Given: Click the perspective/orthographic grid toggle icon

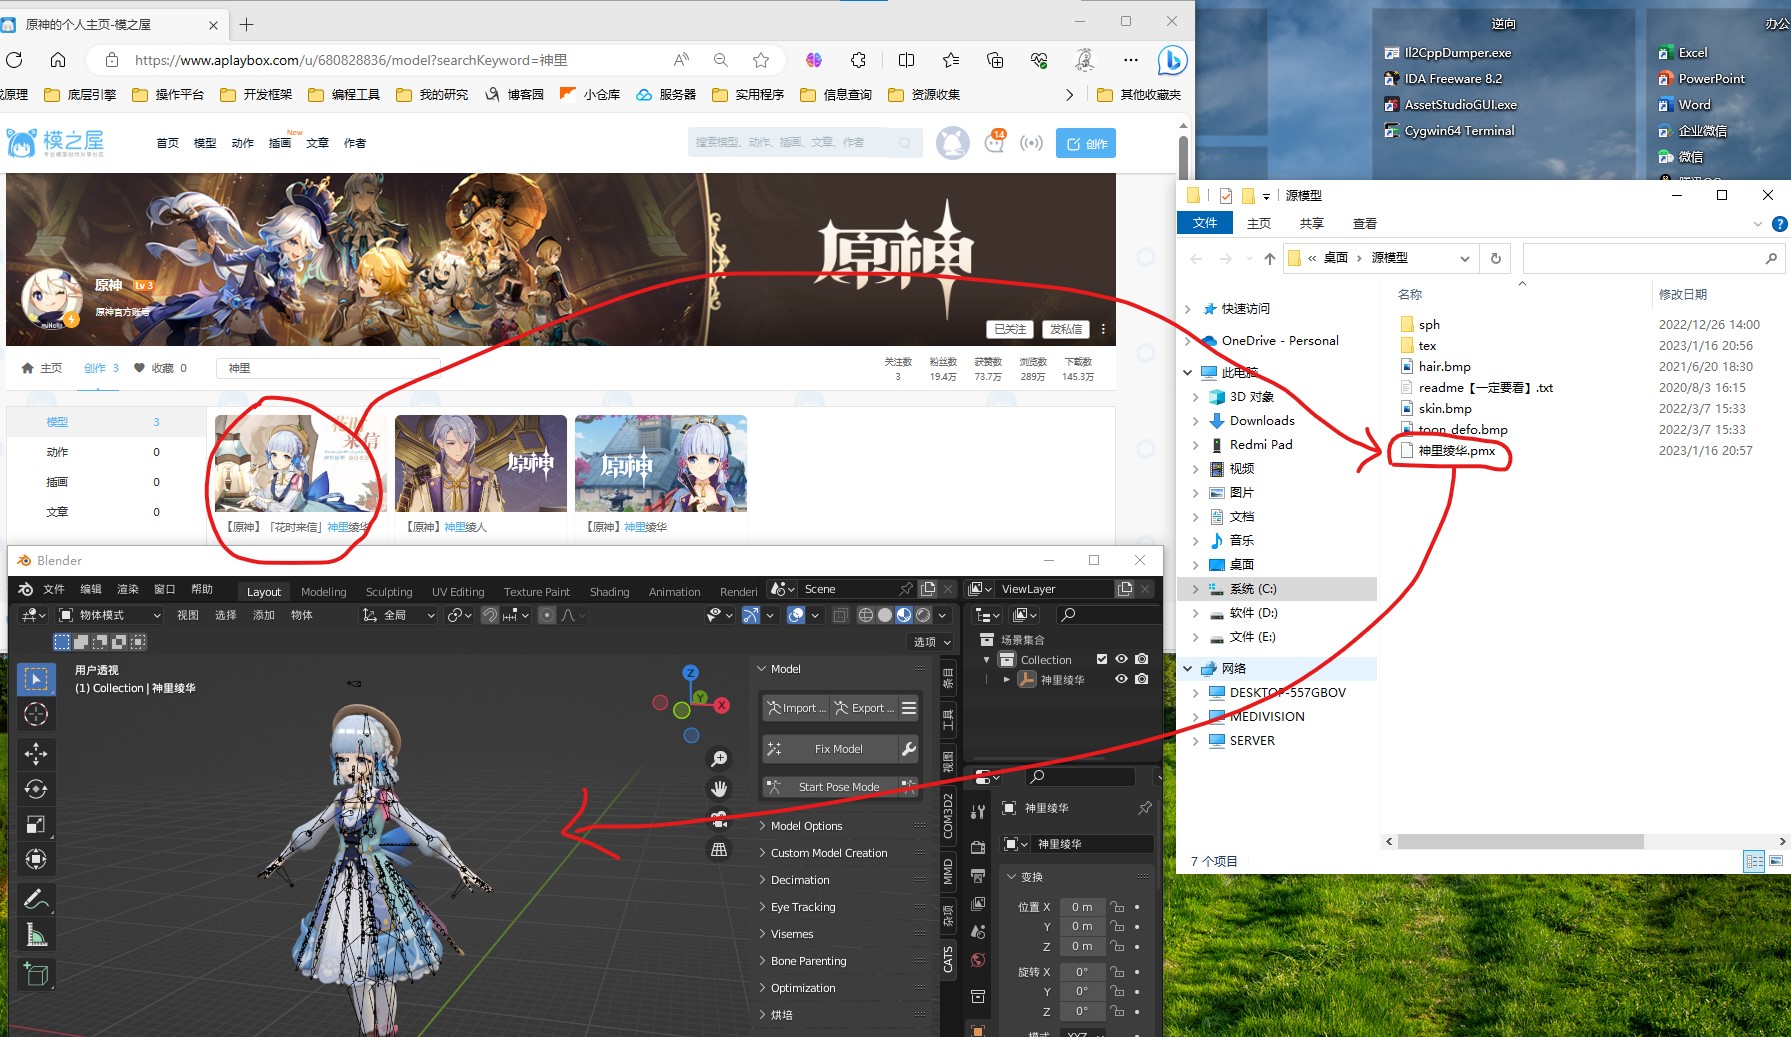Looking at the screenshot, I should (719, 850).
